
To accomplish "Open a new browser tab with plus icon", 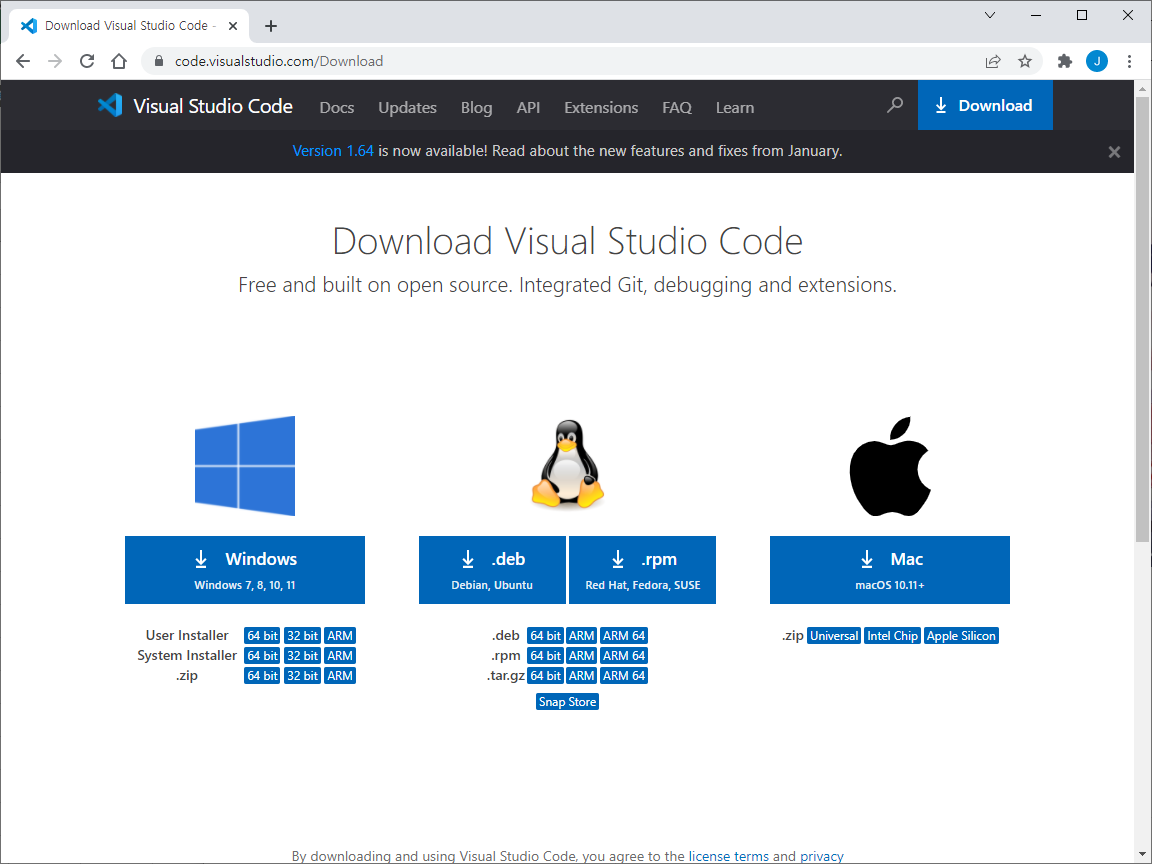I will point(271,26).
